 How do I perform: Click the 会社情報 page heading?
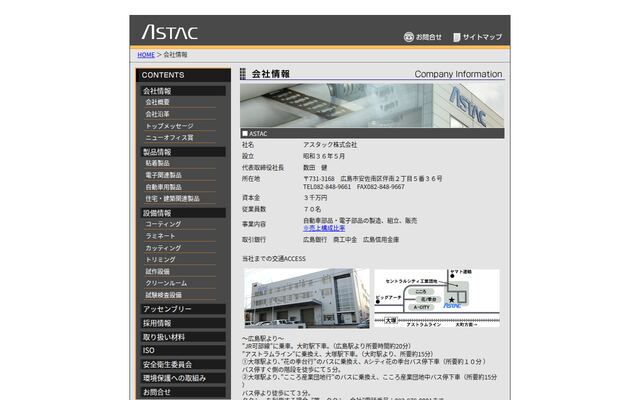(x=271, y=74)
